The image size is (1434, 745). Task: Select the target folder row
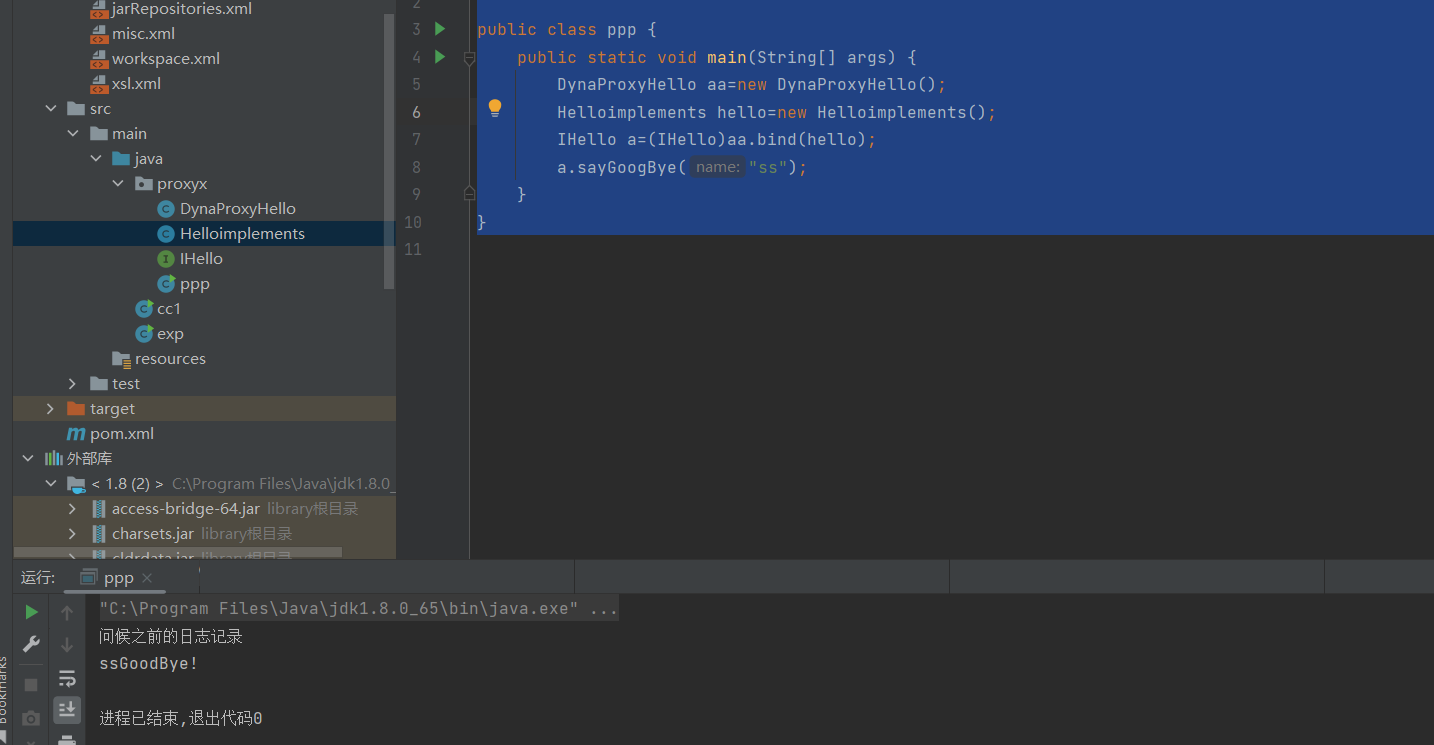pos(204,409)
